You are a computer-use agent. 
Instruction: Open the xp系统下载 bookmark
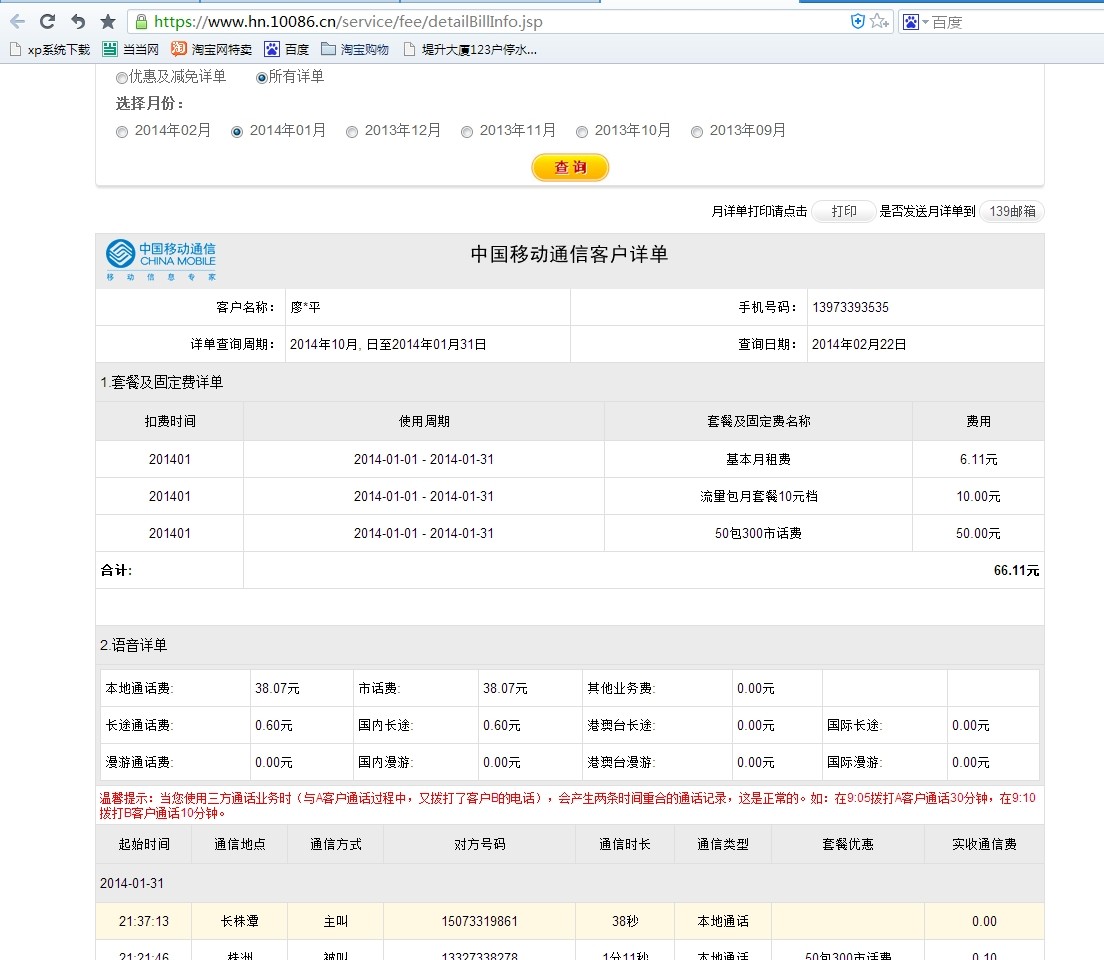point(49,49)
